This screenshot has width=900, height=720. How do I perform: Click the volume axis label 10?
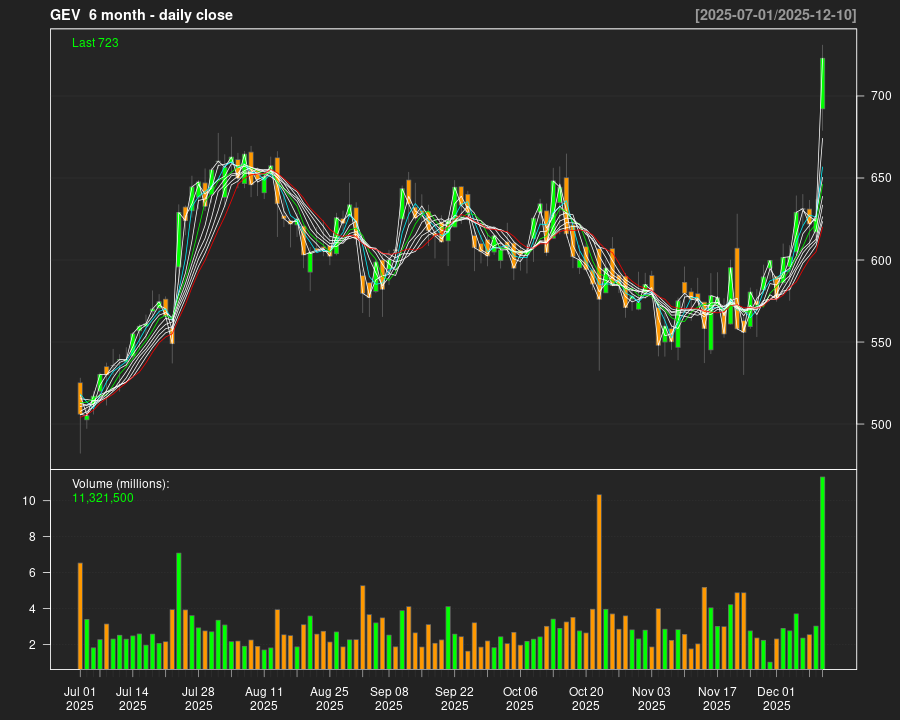tap(30, 501)
